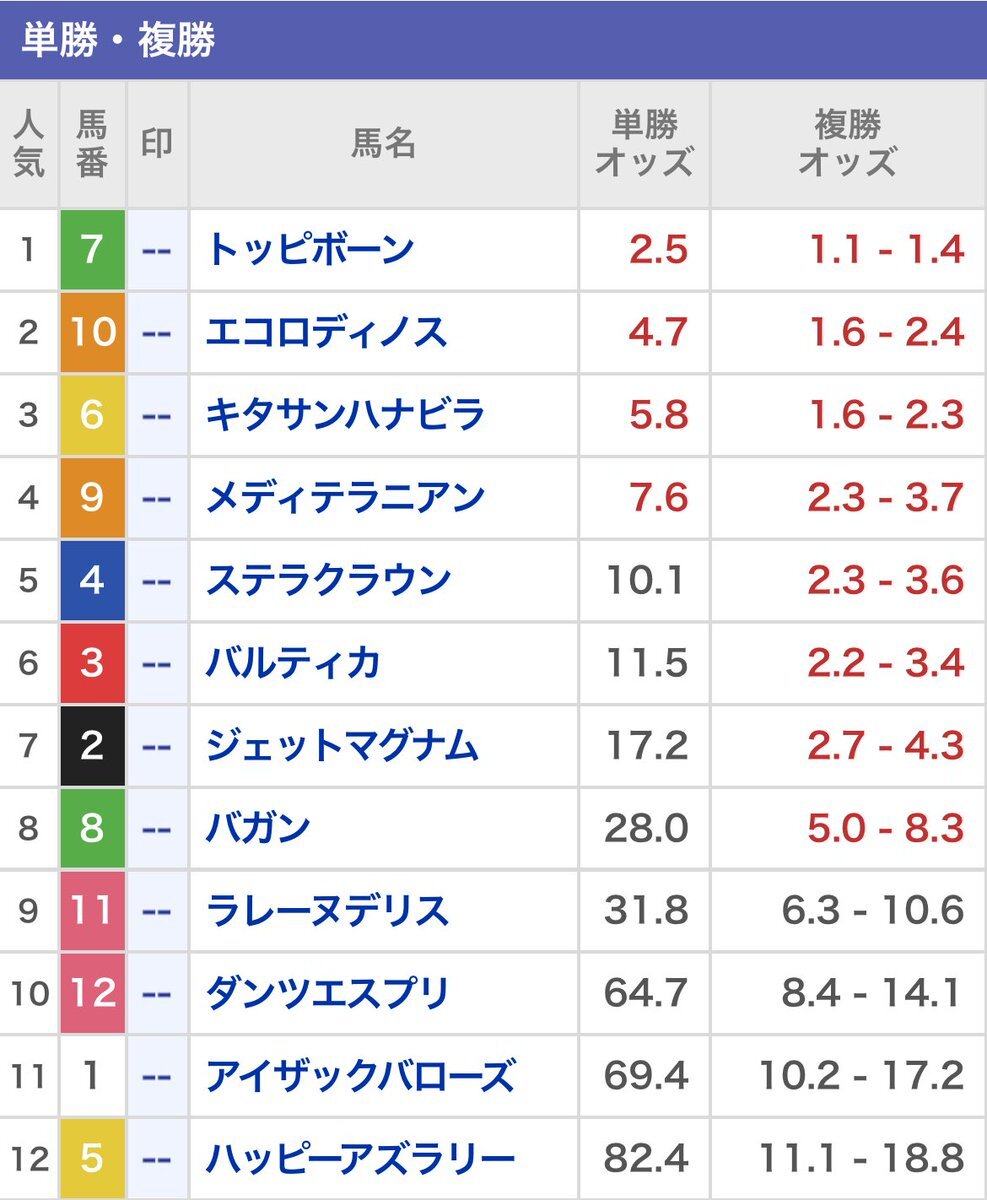987x1200 pixels.
Task: Open the mark selector for メディテラニアン
Action: pos(156,498)
